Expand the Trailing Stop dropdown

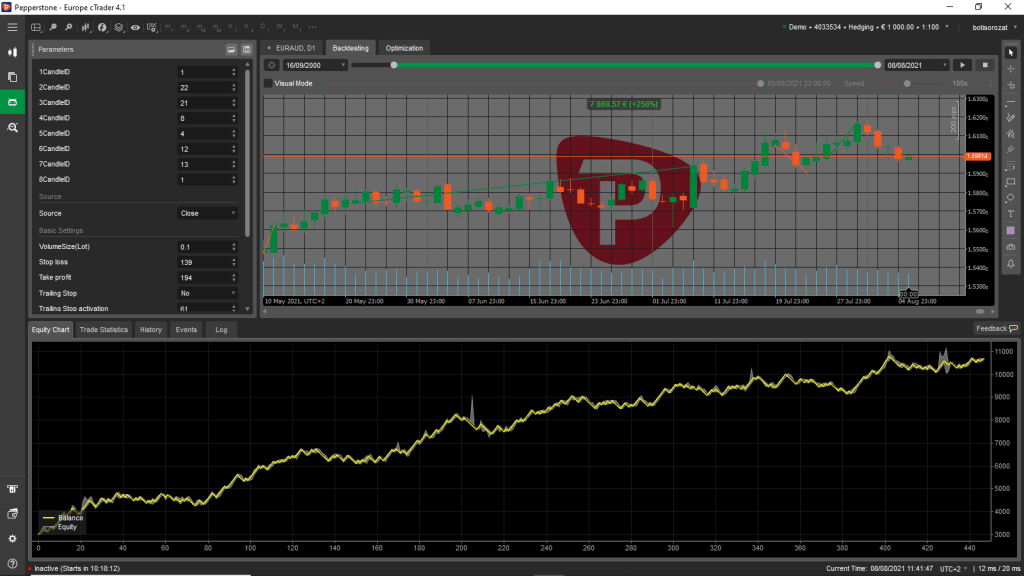point(208,293)
